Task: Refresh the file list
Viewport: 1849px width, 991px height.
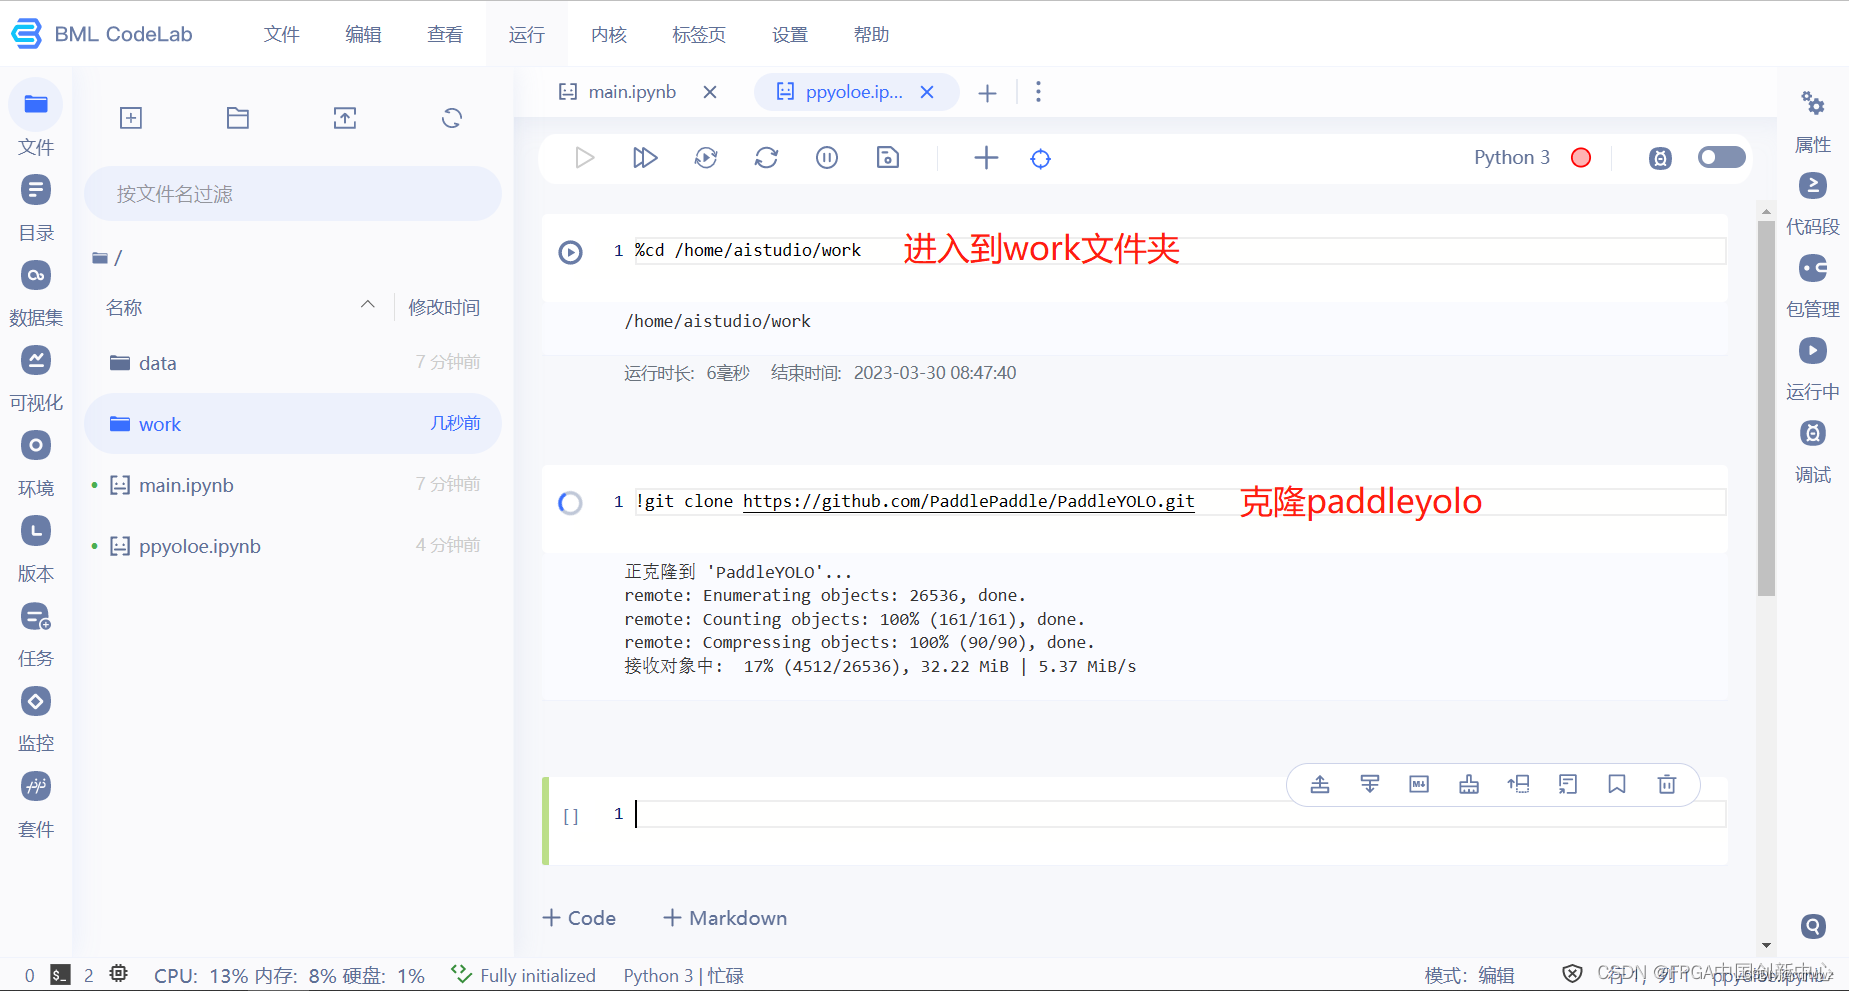Action: click(452, 118)
